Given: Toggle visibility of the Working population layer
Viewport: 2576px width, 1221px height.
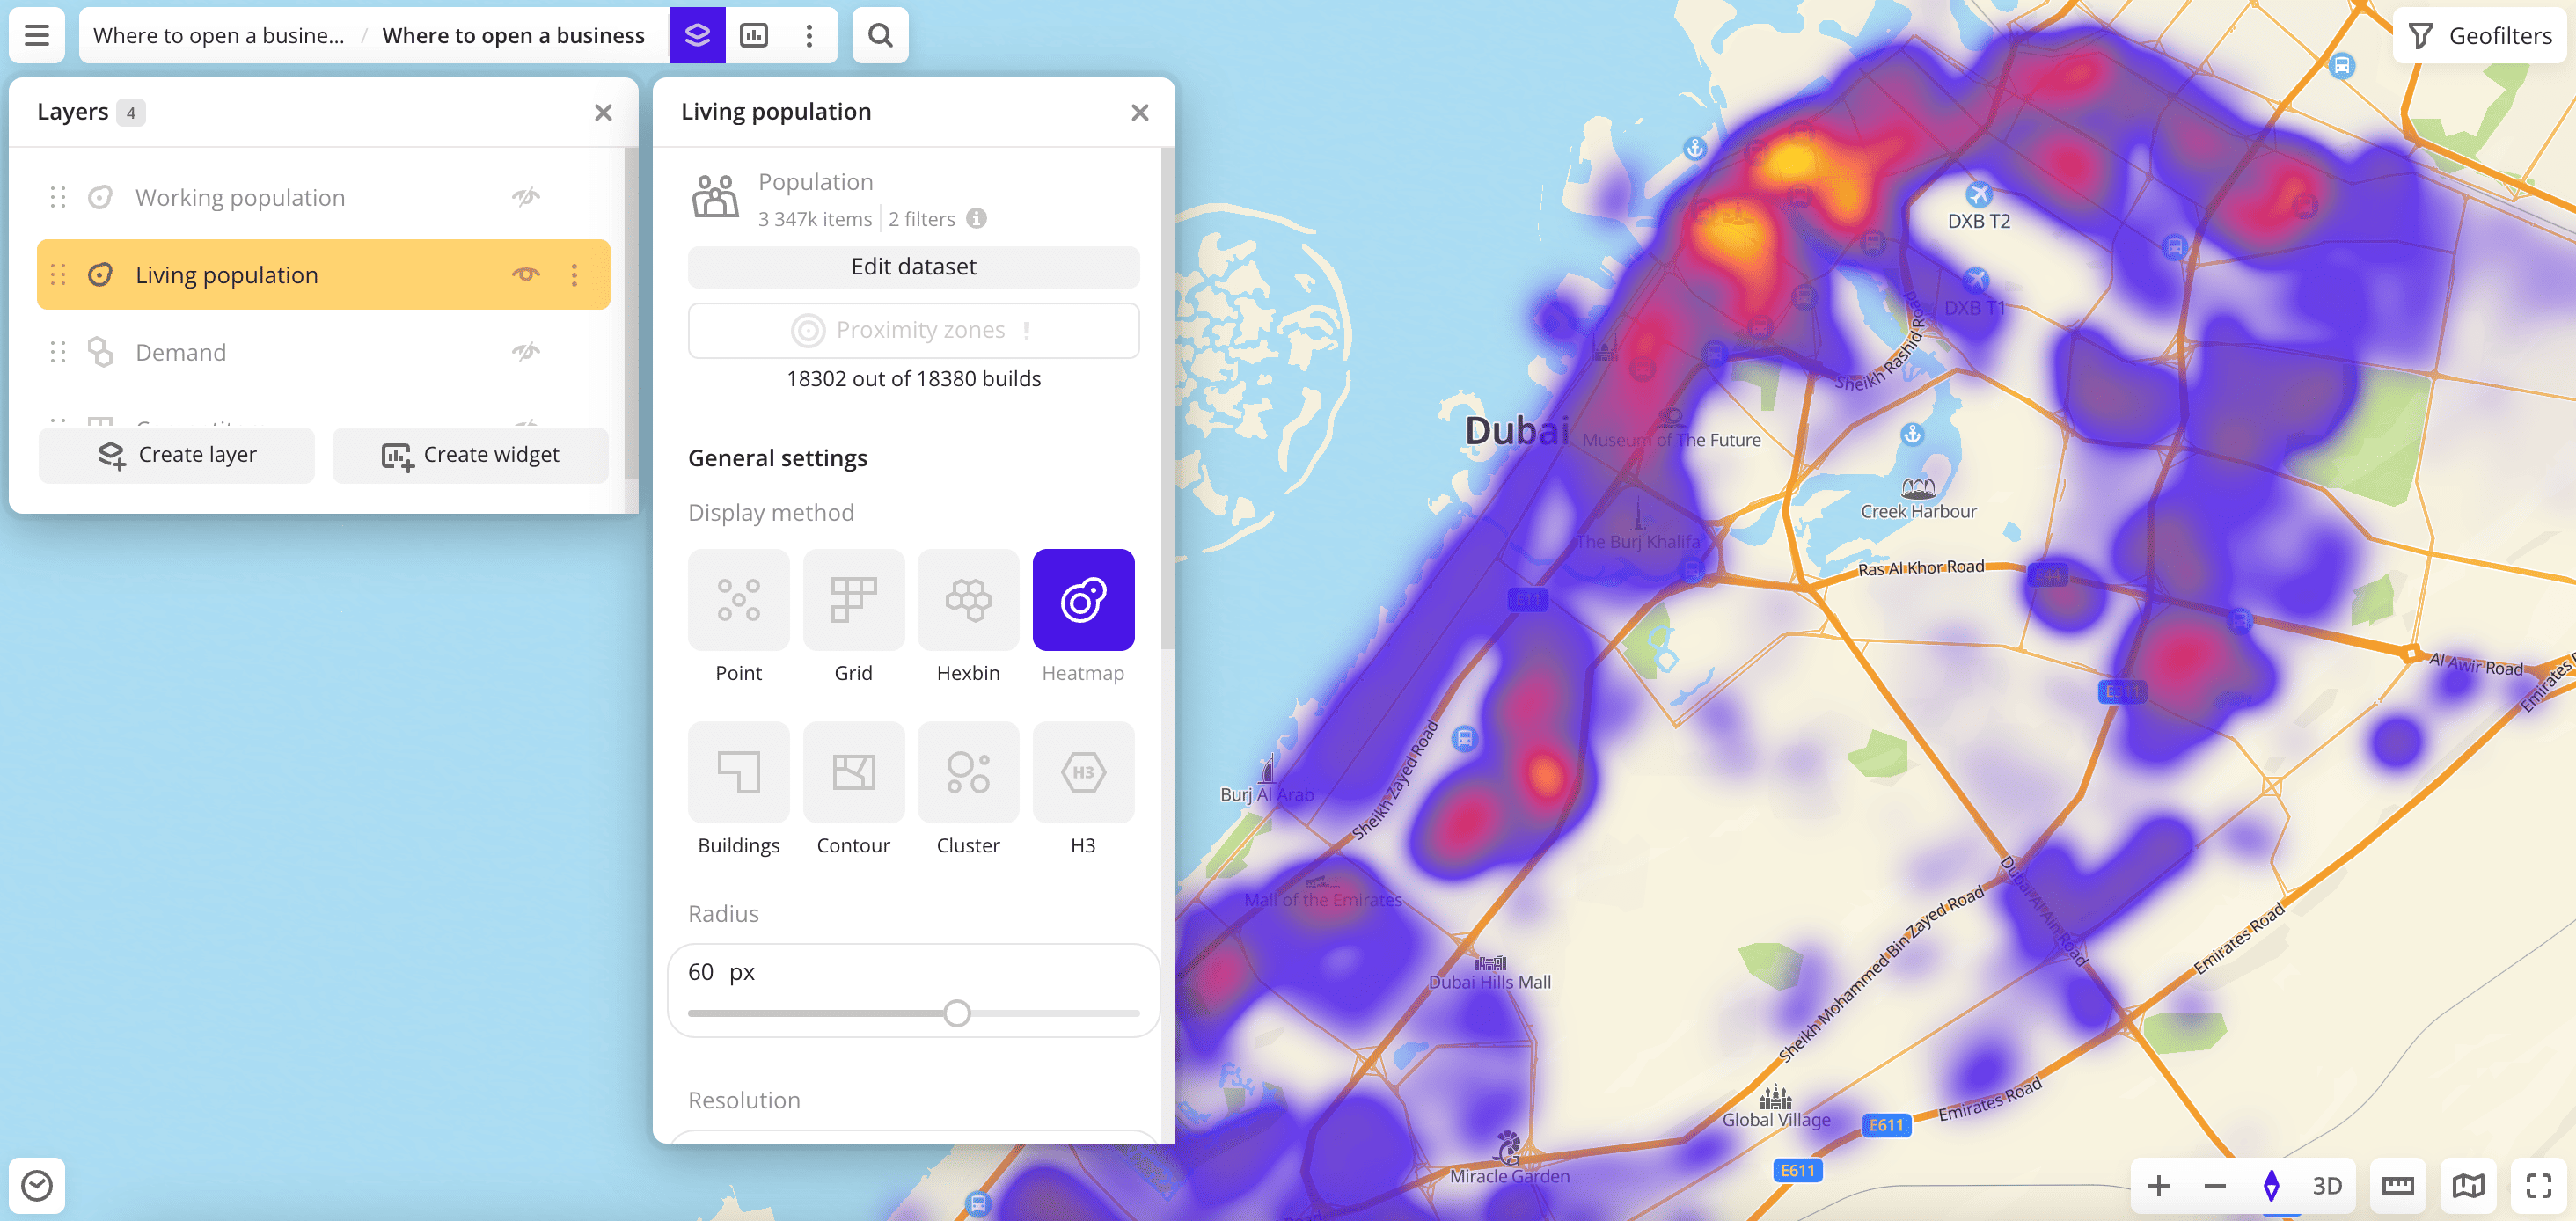Looking at the screenshot, I should pos(527,196).
